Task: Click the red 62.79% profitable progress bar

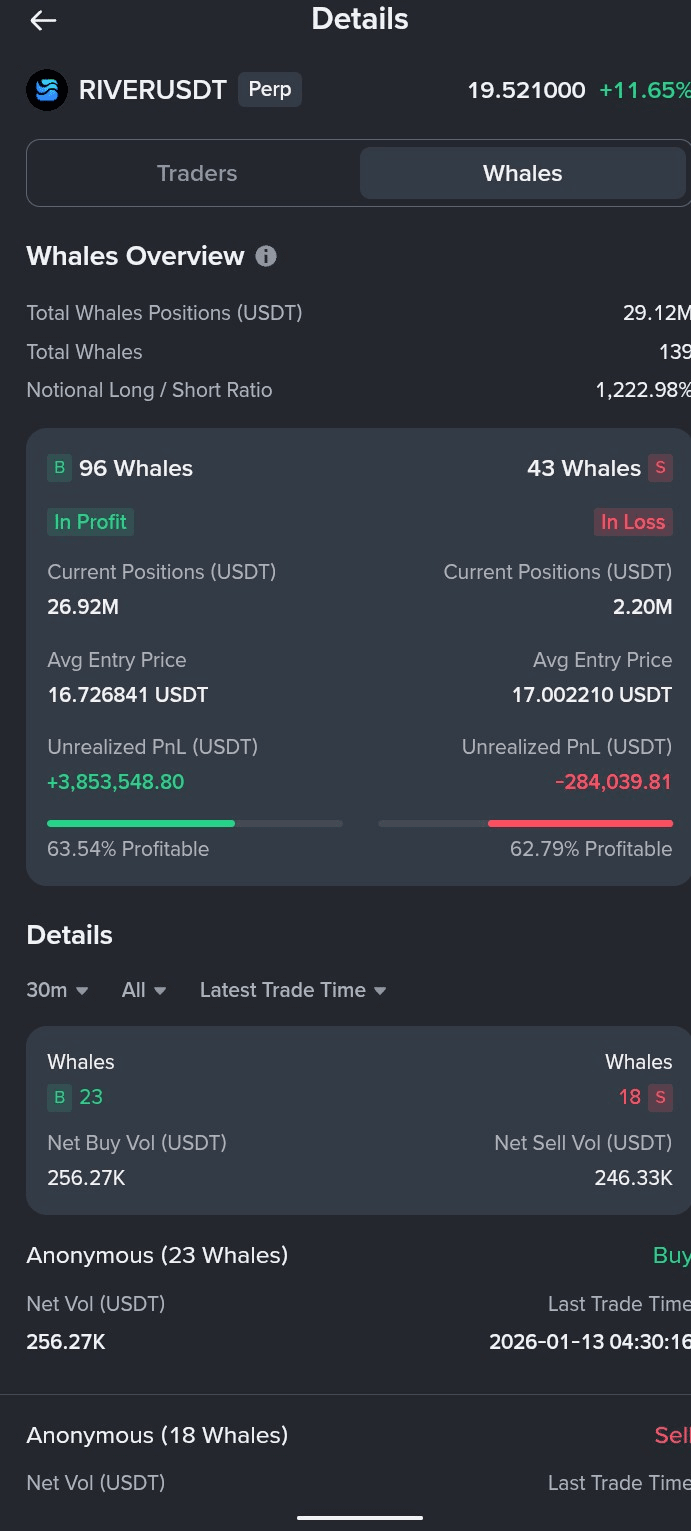Action: pyautogui.click(x=580, y=823)
